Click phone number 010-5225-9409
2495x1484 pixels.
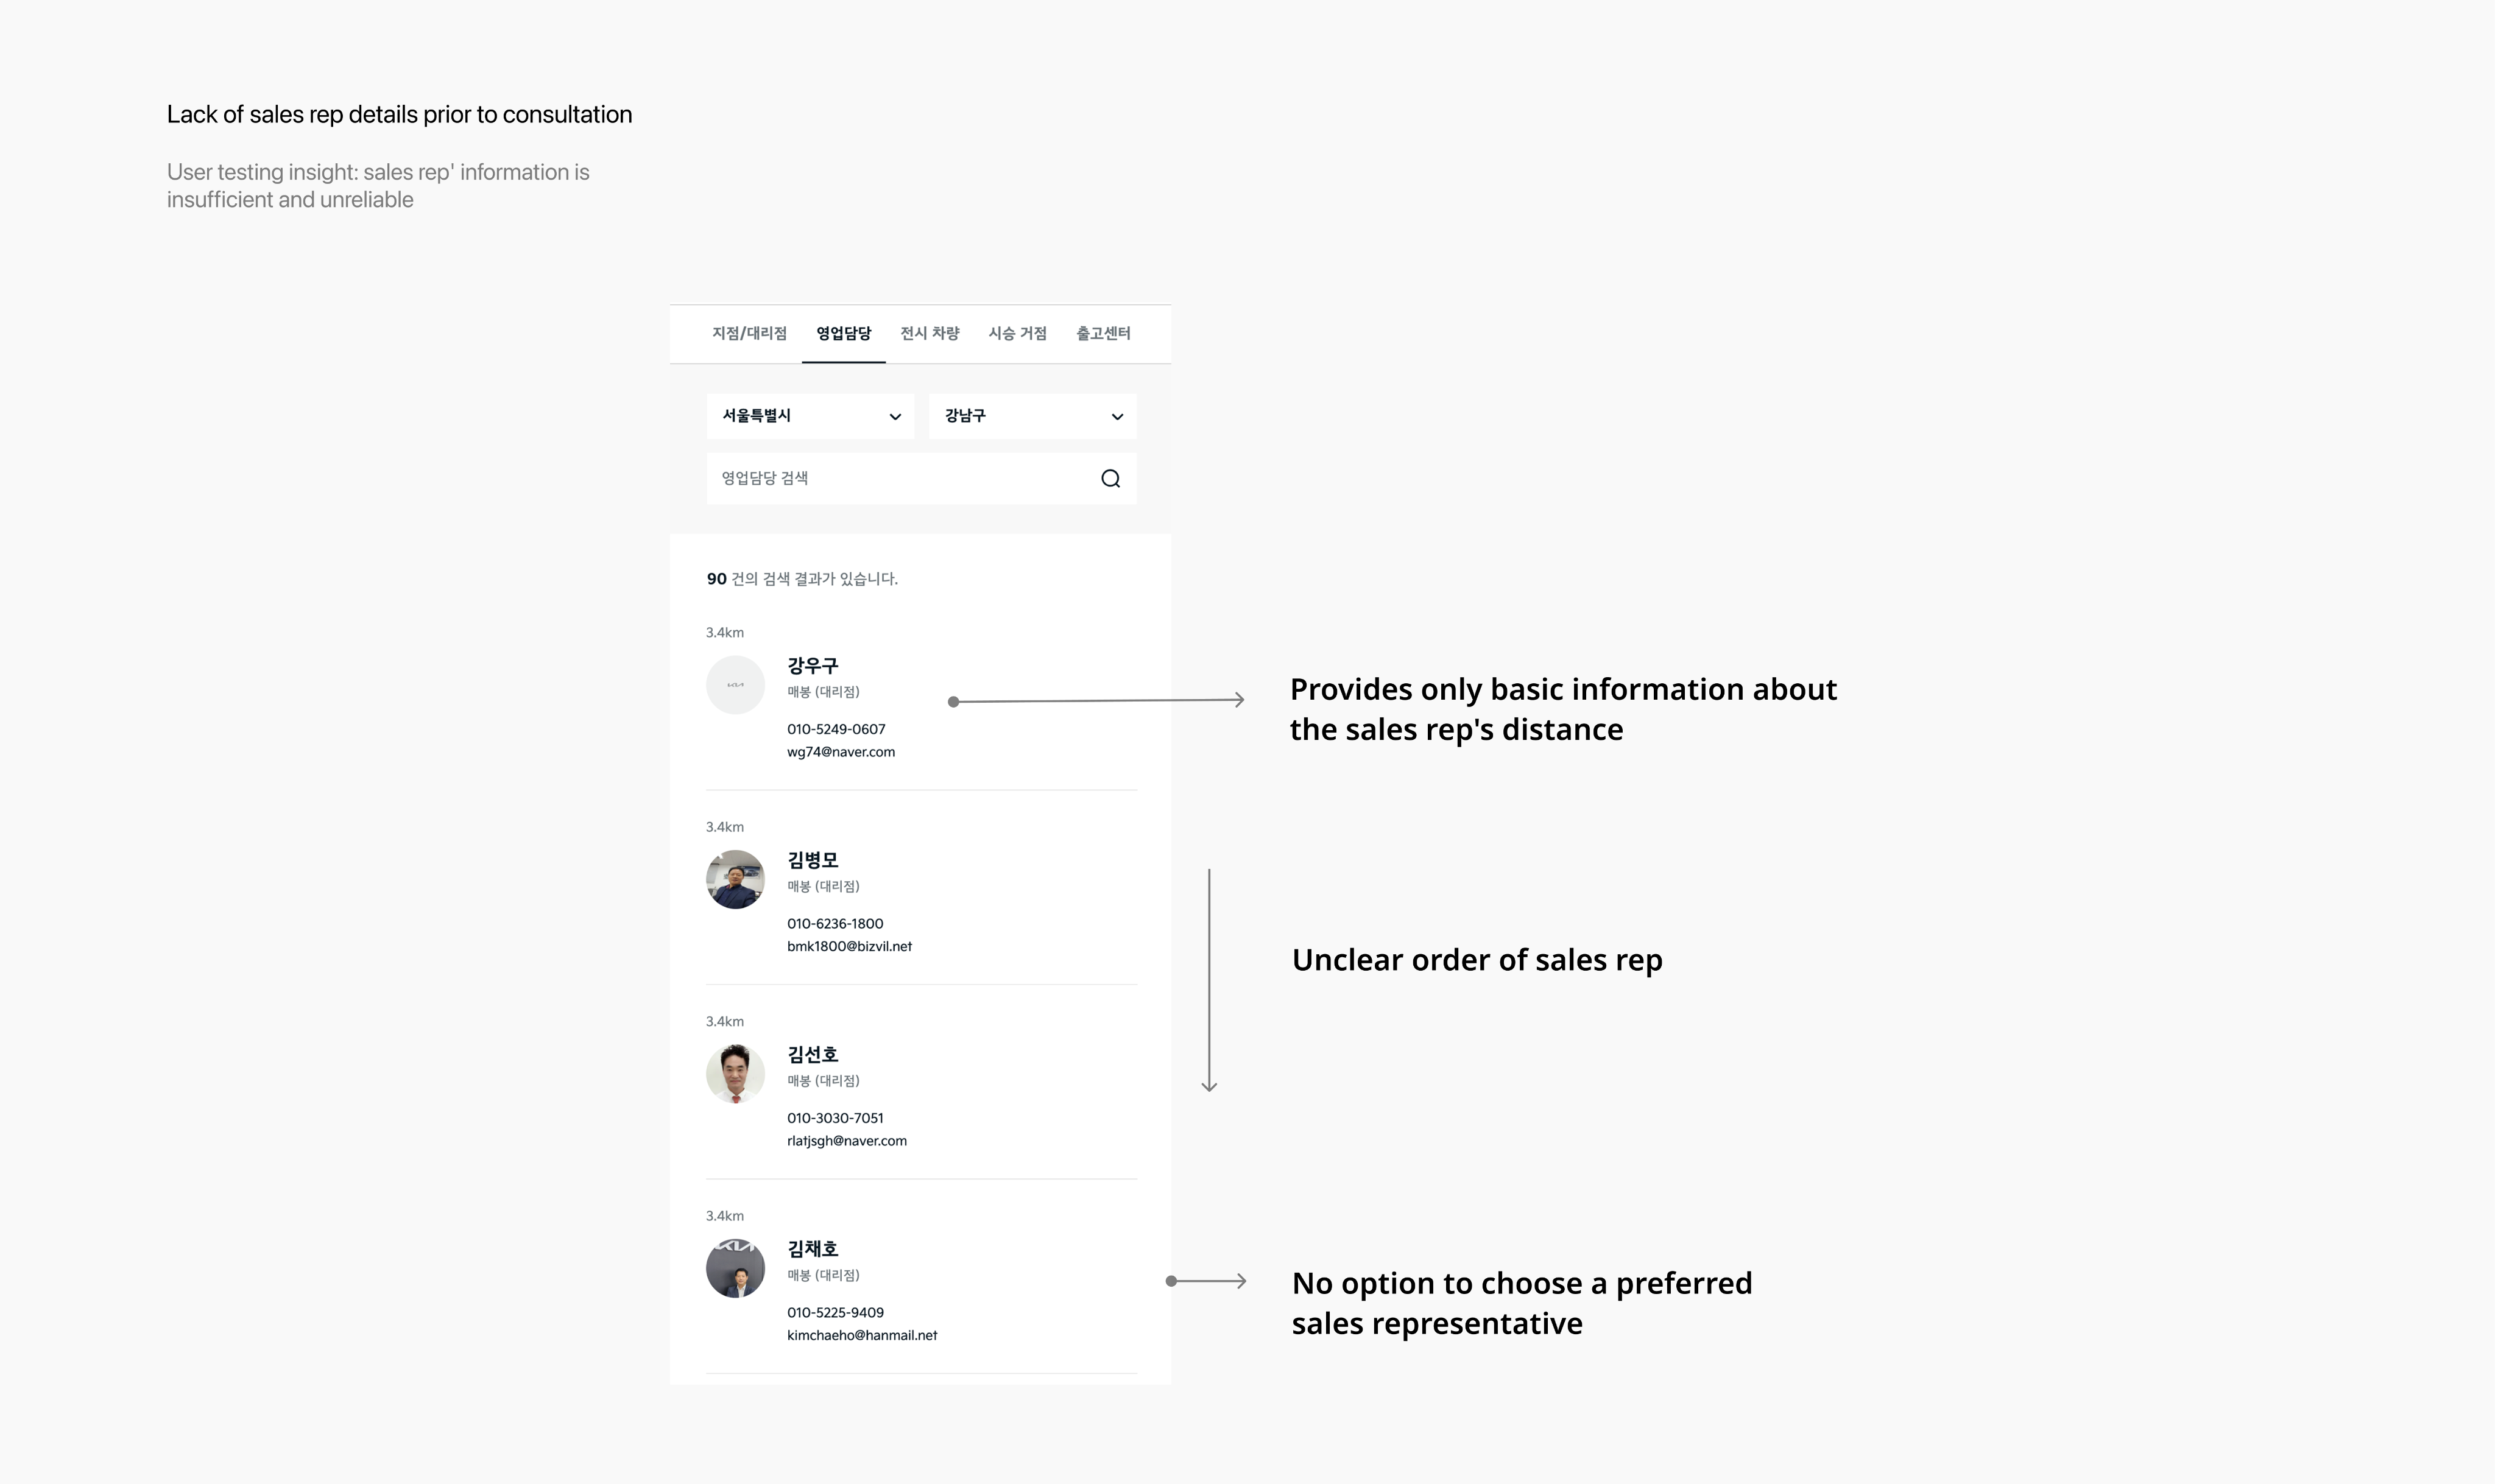(x=835, y=1313)
